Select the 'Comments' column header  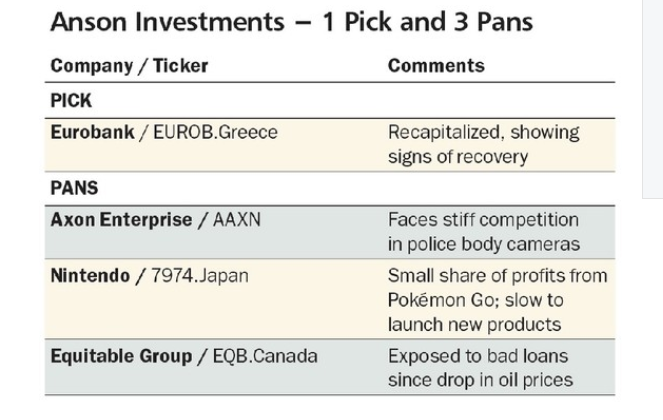point(436,66)
